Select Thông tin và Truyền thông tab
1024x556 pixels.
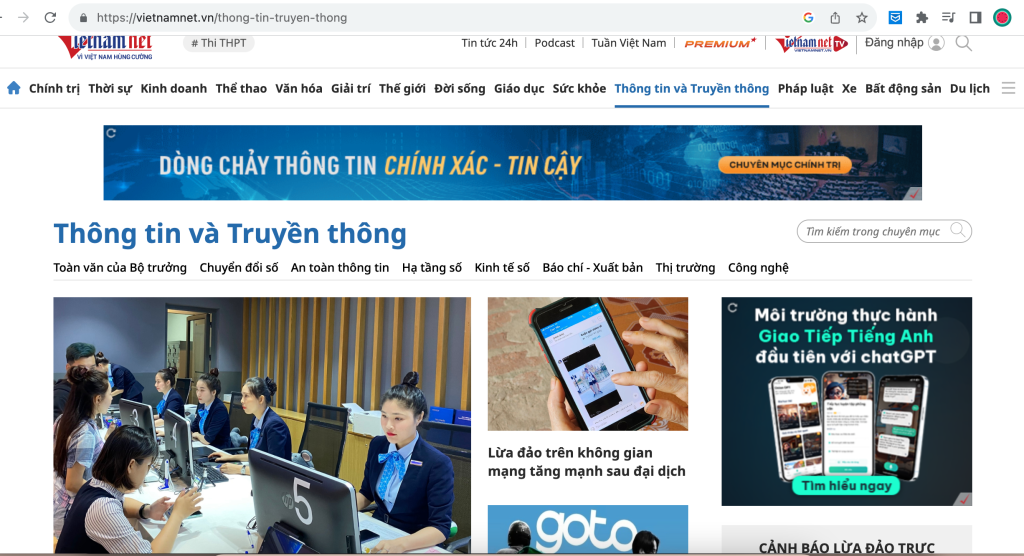tap(692, 88)
